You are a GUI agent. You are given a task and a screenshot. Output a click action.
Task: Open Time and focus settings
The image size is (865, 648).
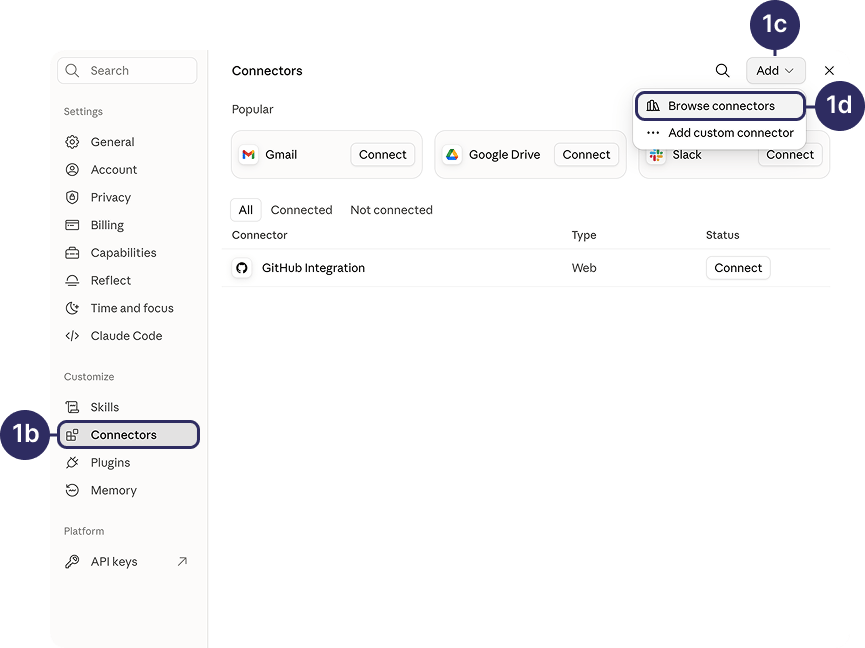click(x=127, y=308)
